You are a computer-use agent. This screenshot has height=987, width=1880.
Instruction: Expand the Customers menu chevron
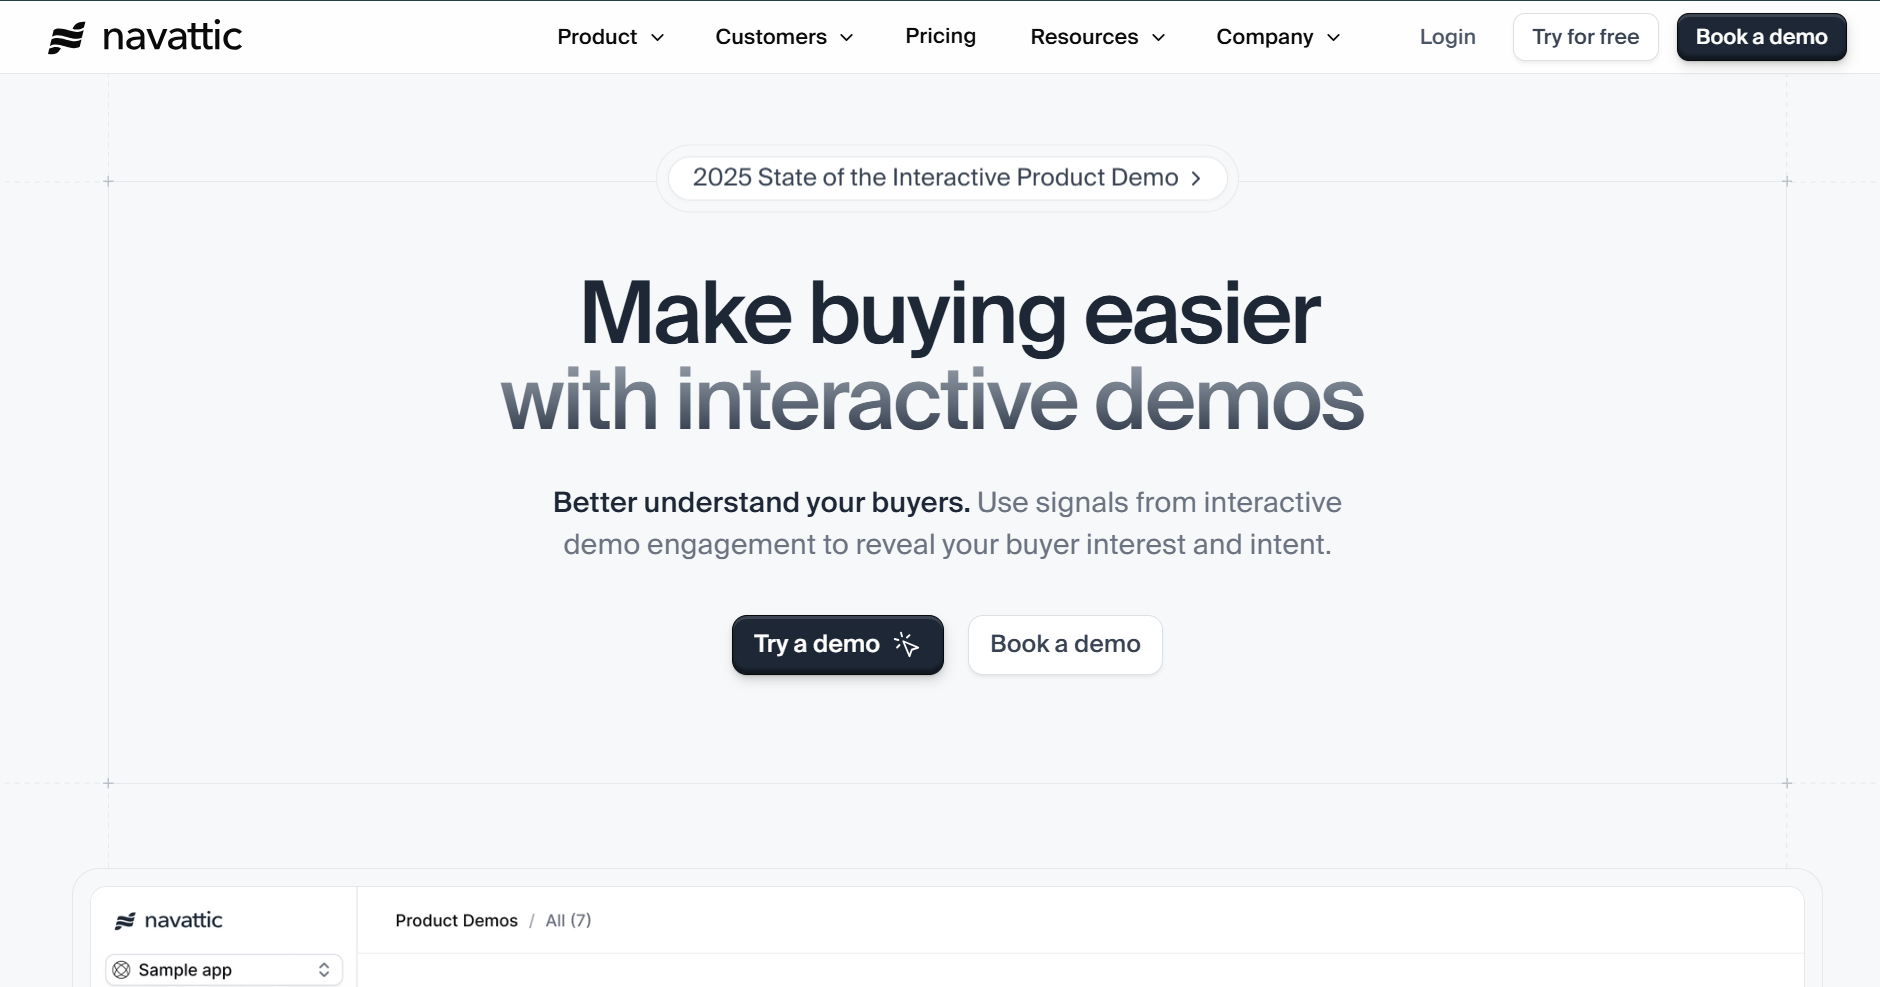(x=847, y=38)
